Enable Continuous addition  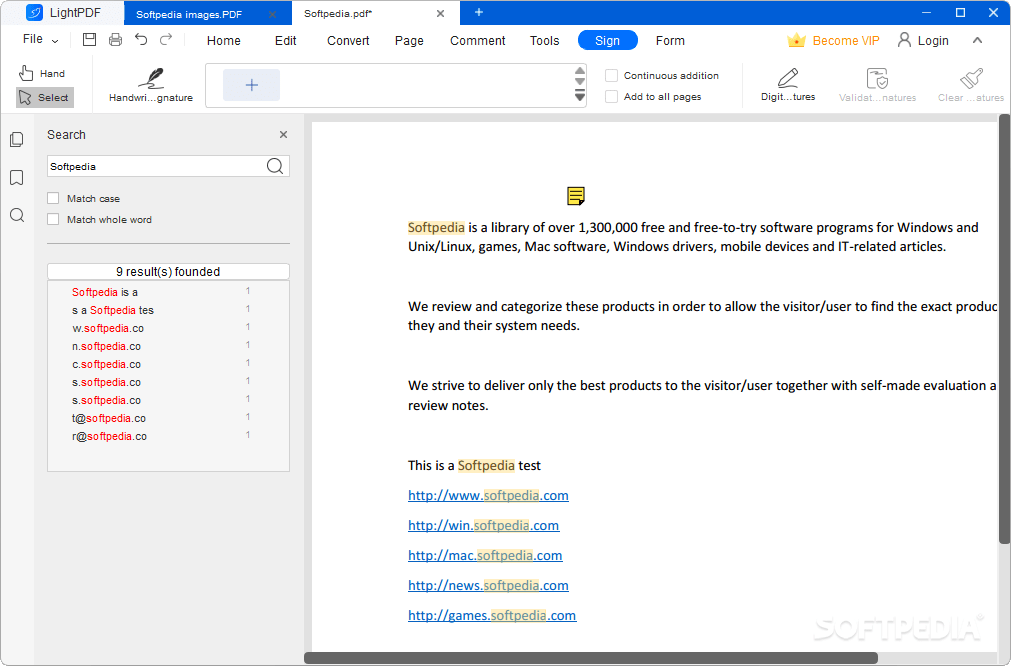(611, 75)
